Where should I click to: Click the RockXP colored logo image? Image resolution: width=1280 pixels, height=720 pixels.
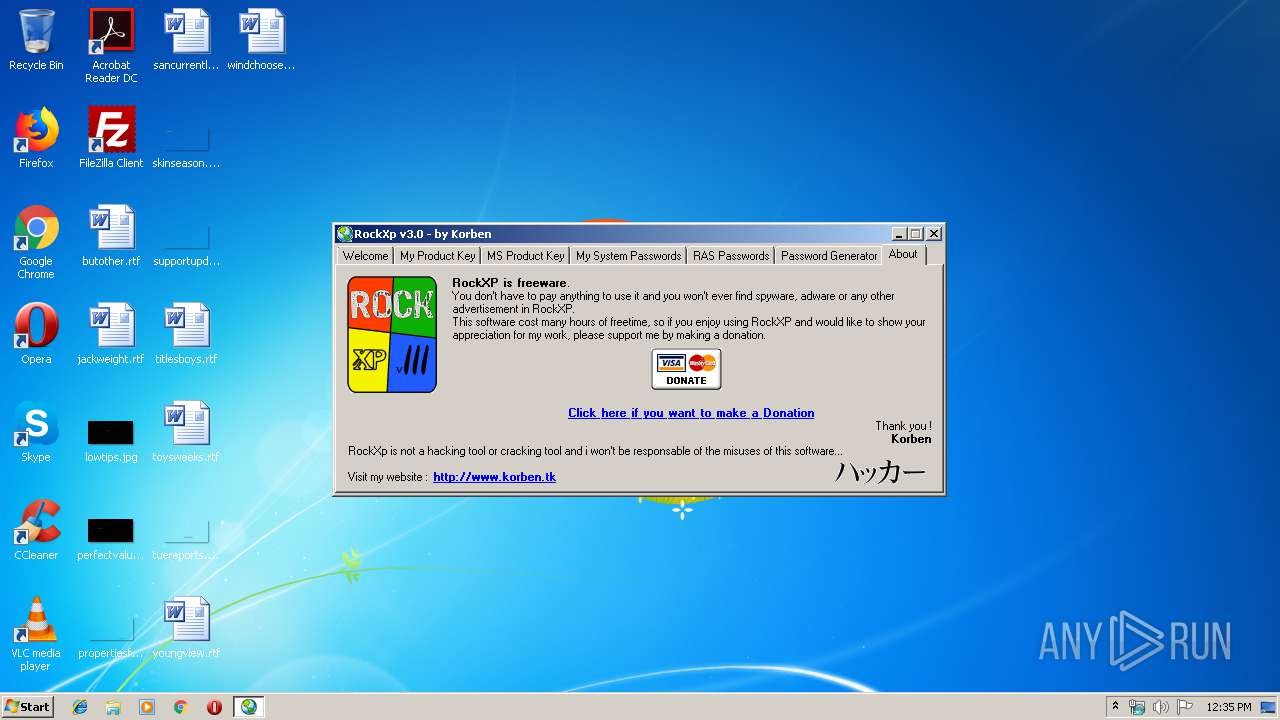392,334
